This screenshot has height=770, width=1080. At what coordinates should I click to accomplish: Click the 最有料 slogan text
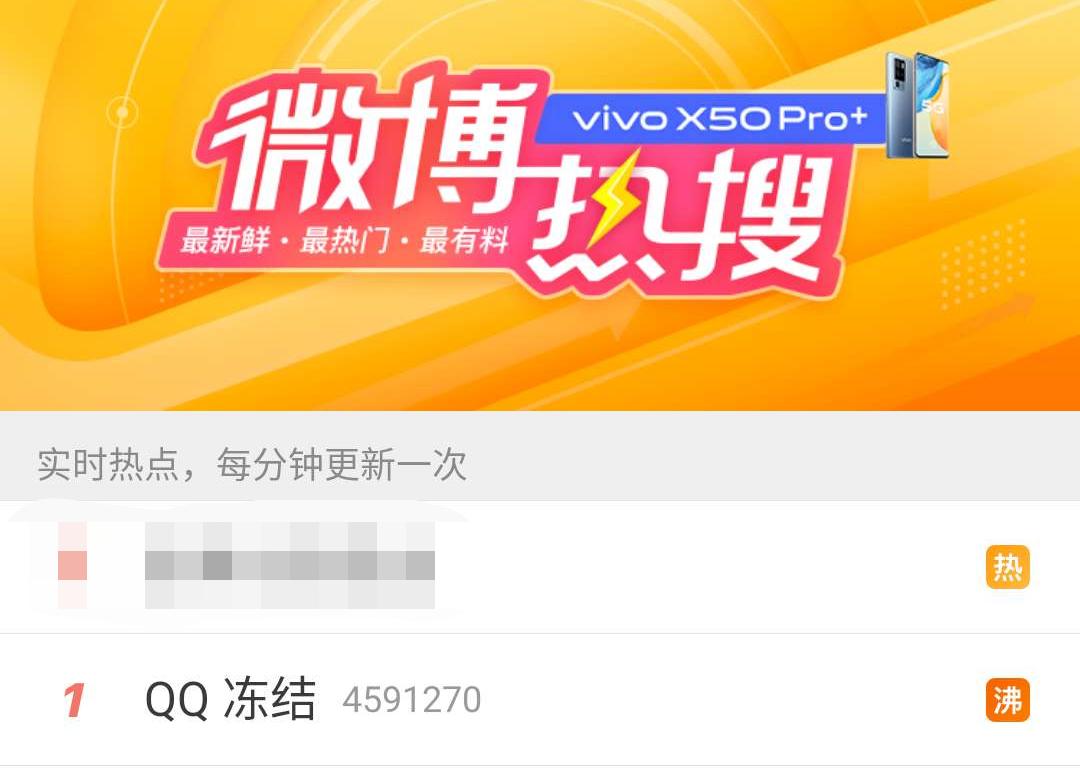[464, 240]
